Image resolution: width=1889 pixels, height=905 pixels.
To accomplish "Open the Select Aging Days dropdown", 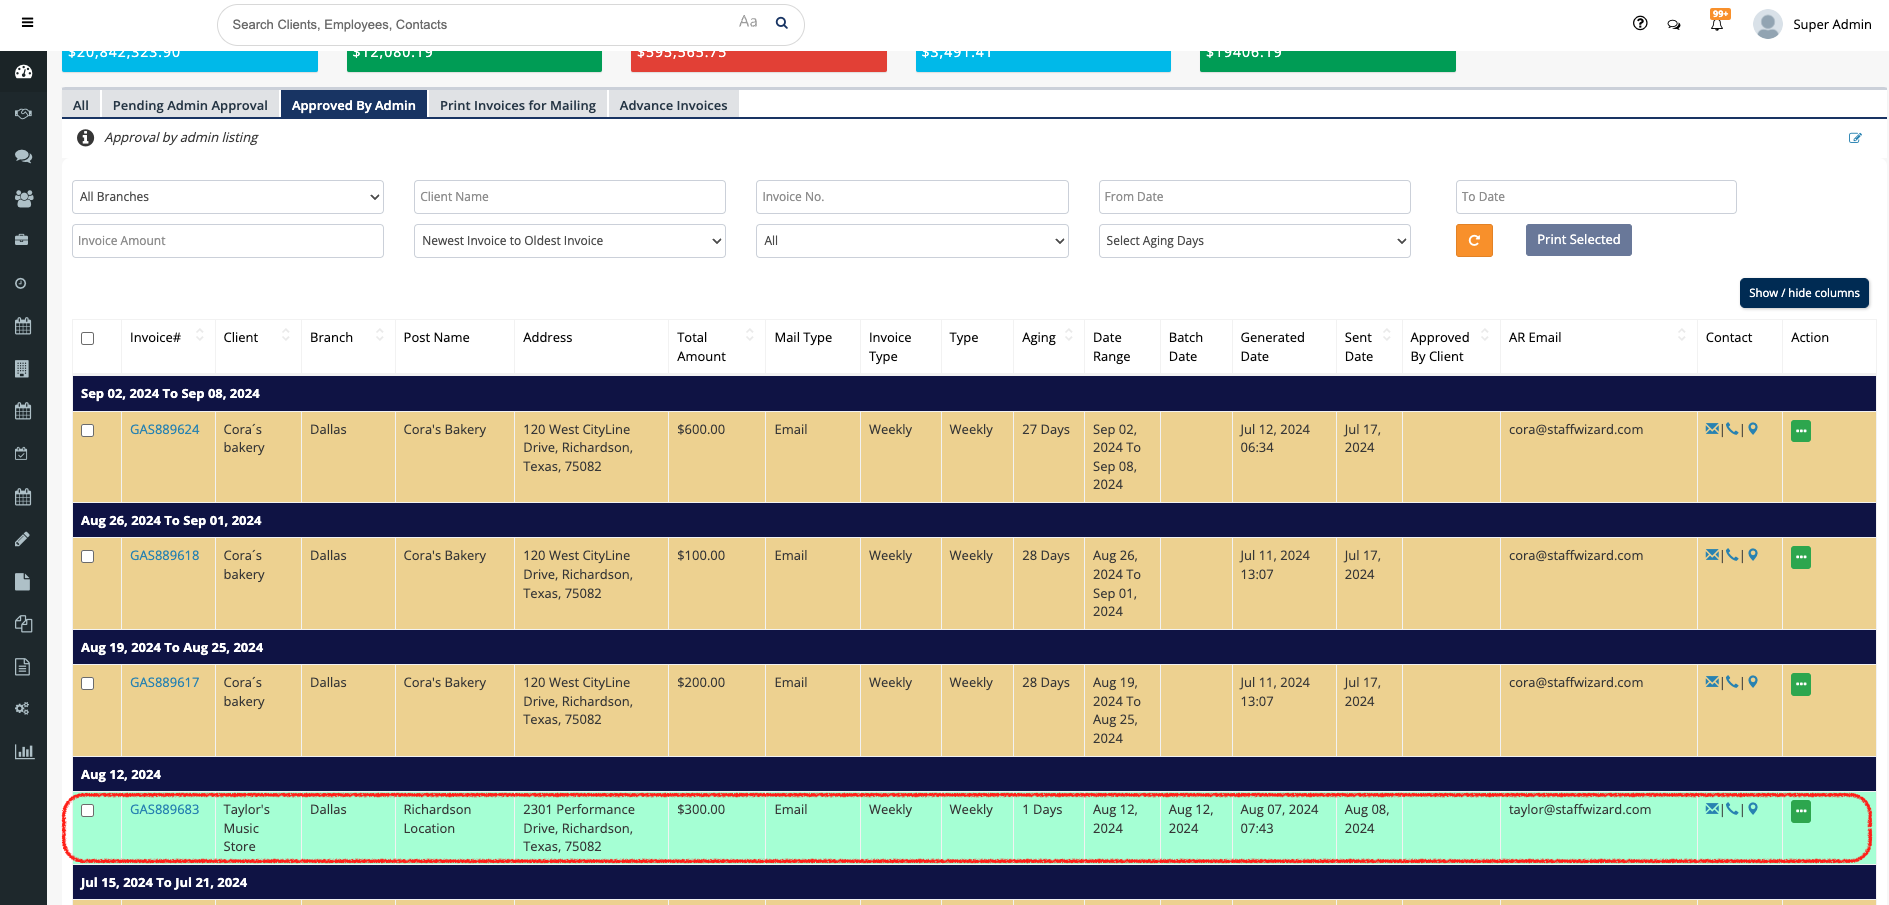I will coord(1254,241).
